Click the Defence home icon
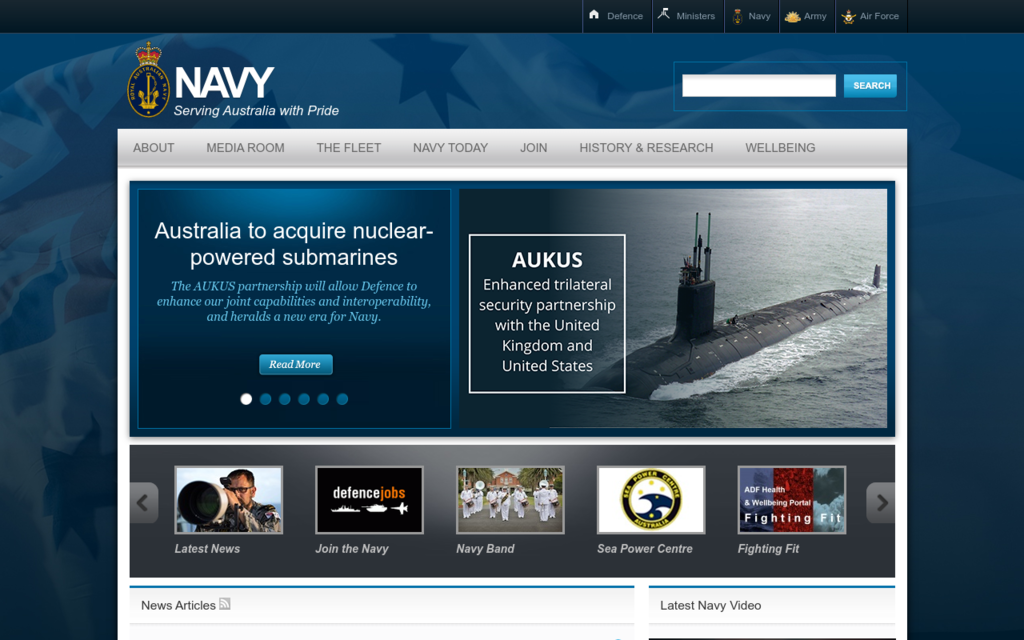Viewport: 1024px width, 640px height. pos(597,15)
